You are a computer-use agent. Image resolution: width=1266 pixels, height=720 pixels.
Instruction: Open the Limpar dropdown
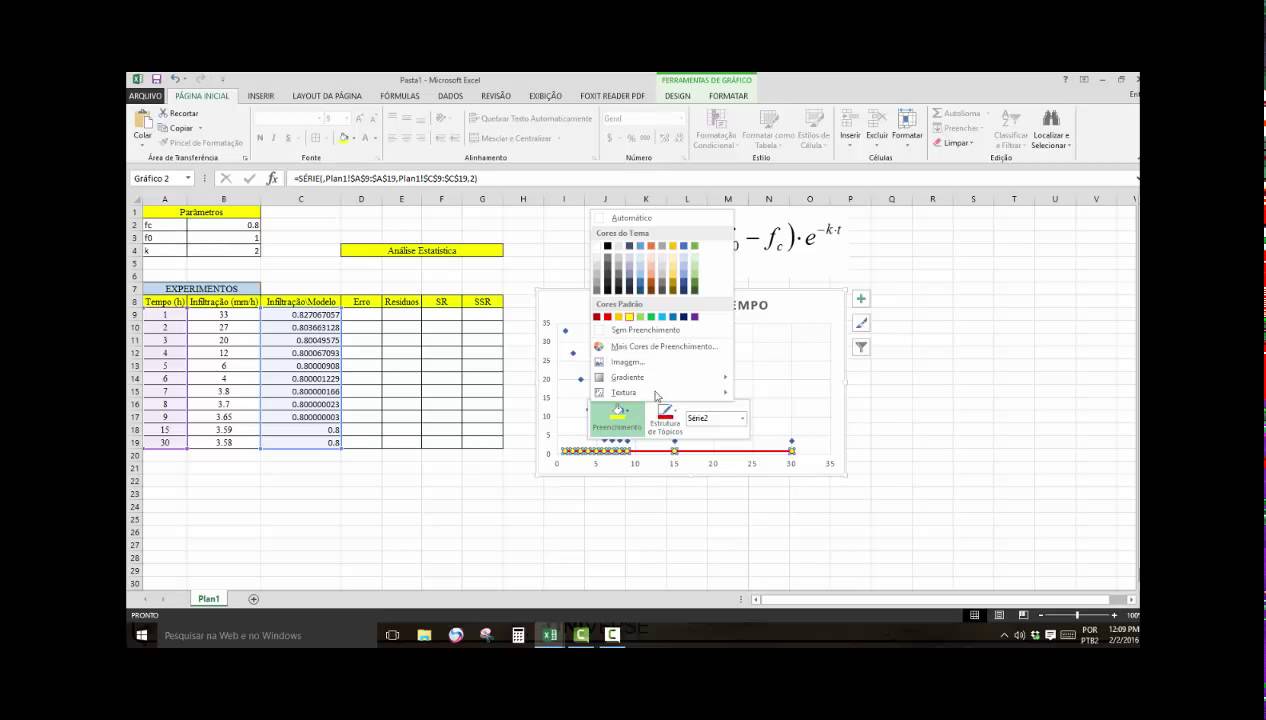[971, 143]
